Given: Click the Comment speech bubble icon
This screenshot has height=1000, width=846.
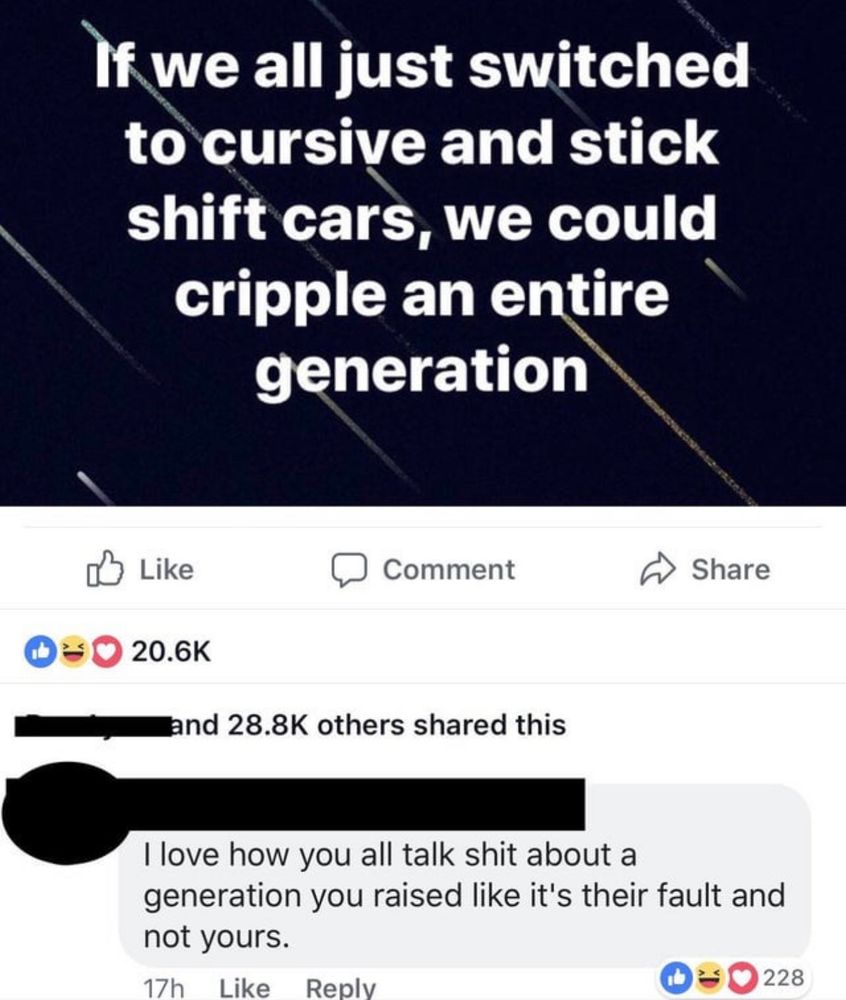Looking at the screenshot, I should tap(349, 570).
